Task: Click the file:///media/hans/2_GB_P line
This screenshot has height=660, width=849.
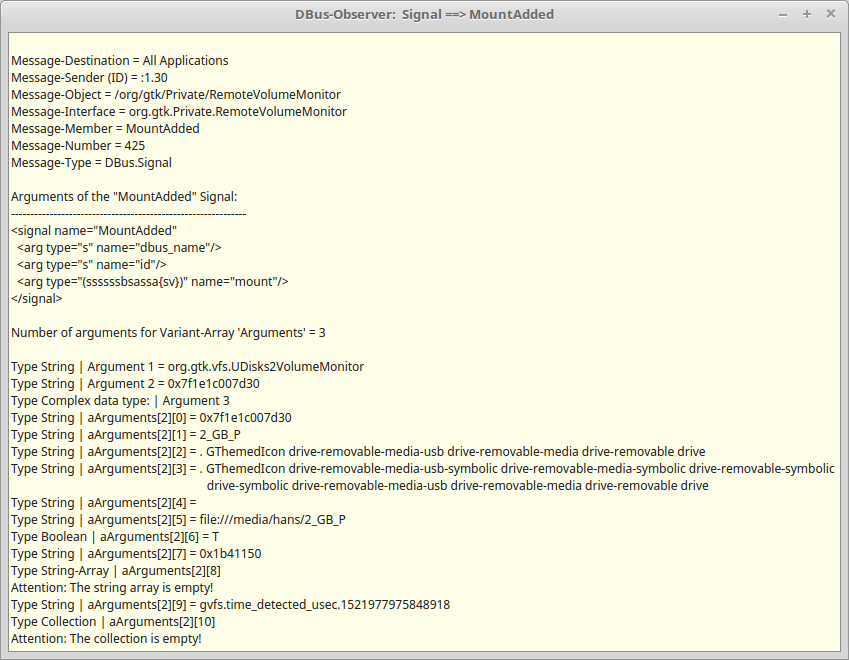Action: (x=178, y=520)
